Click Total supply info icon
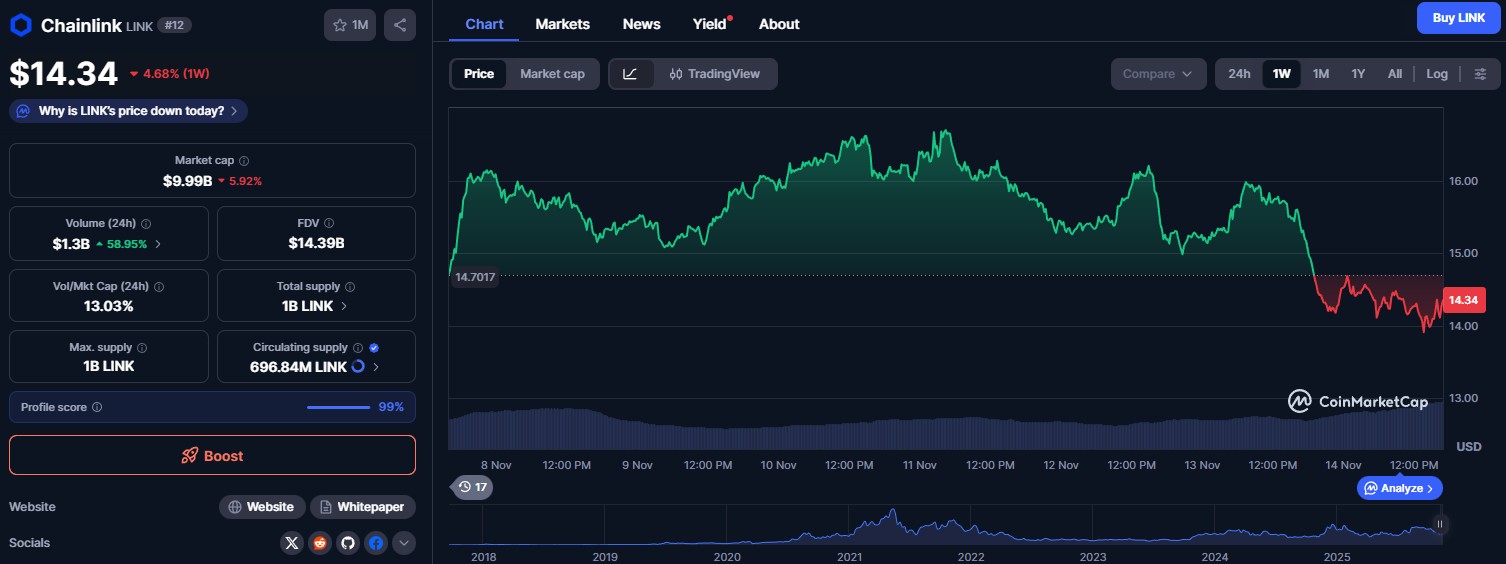Image resolution: width=1506 pixels, height=564 pixels. pos(351,286)
